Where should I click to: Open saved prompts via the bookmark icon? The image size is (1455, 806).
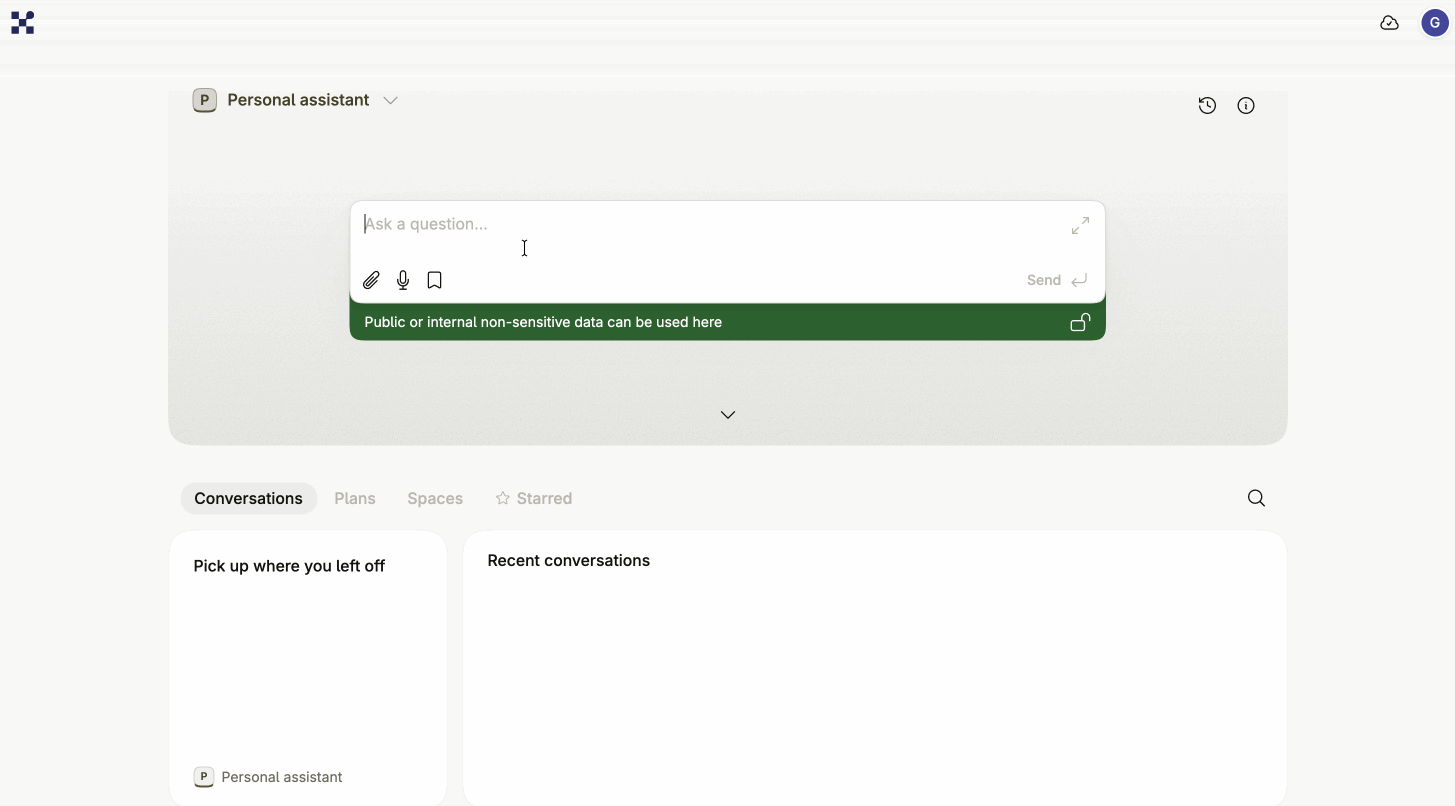[434, 280]
